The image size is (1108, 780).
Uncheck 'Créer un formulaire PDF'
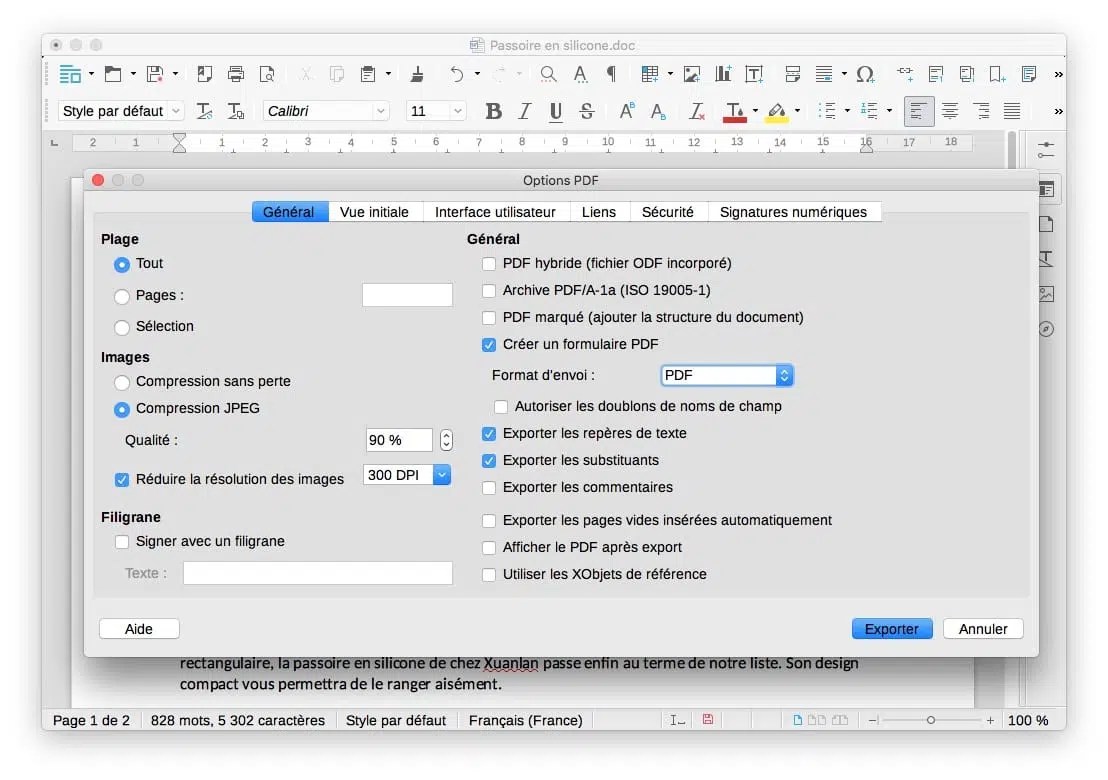pyautogui.click(x=488, y=344)
